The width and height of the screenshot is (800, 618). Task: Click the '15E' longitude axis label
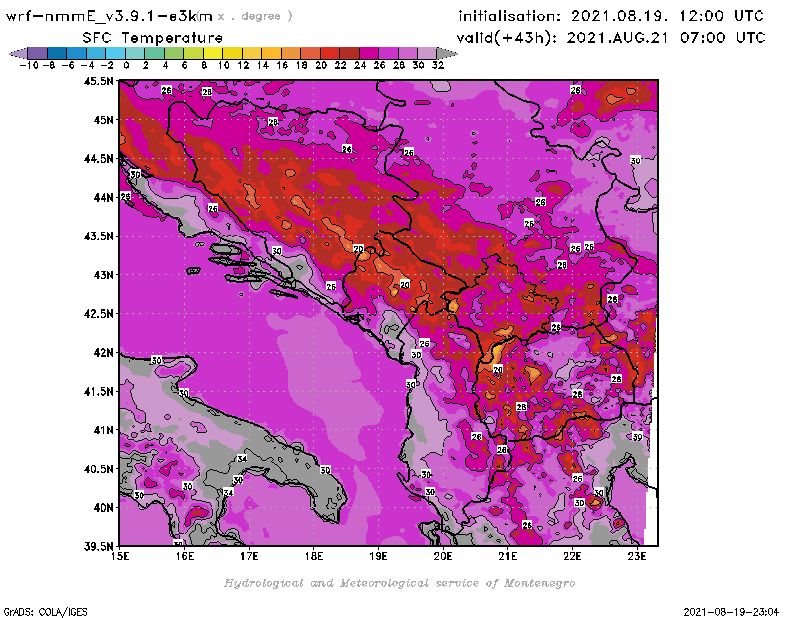[x=120, y=556]
